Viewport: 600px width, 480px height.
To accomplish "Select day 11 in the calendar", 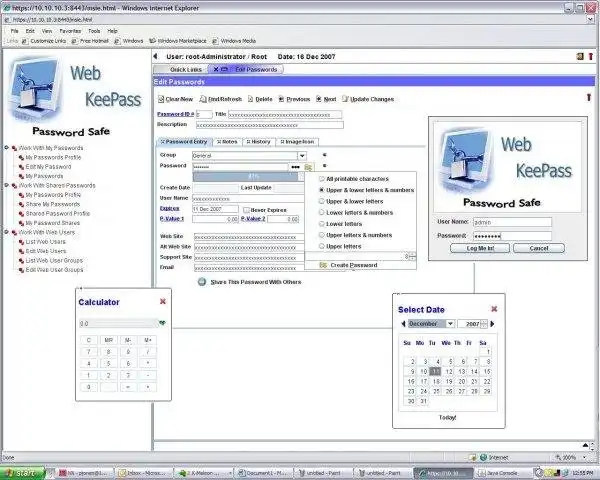I will [x=435, y=371].
